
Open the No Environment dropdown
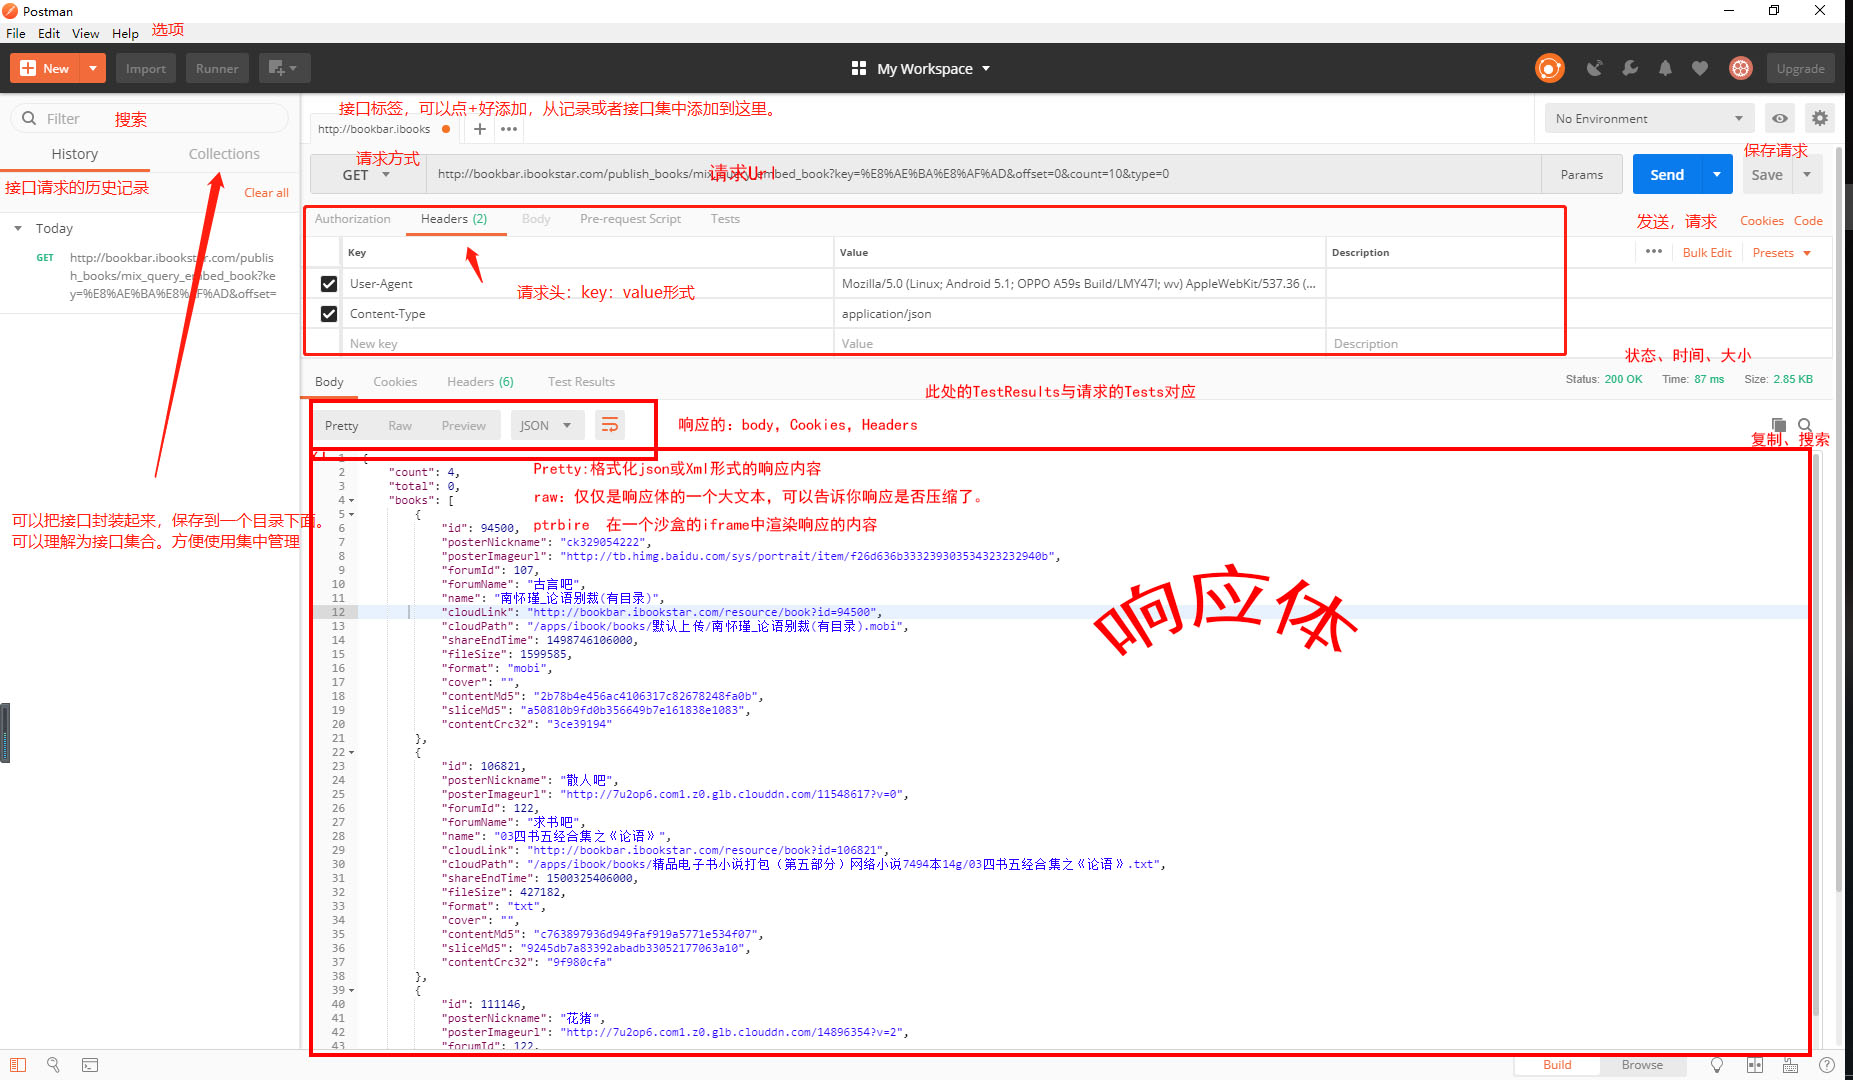(x=1650, y=118)
